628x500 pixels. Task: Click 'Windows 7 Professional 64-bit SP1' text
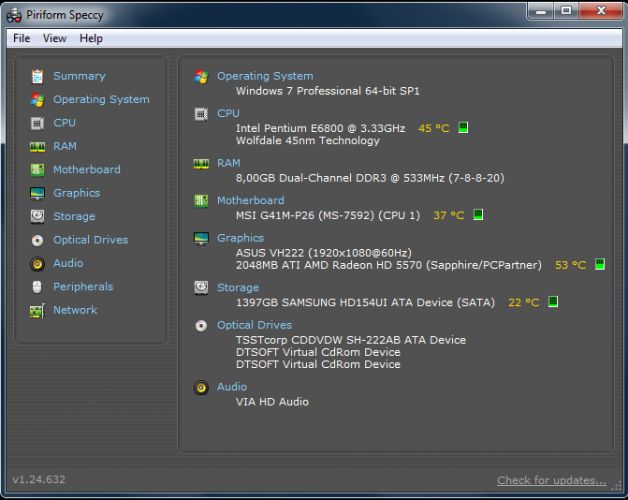328,91
